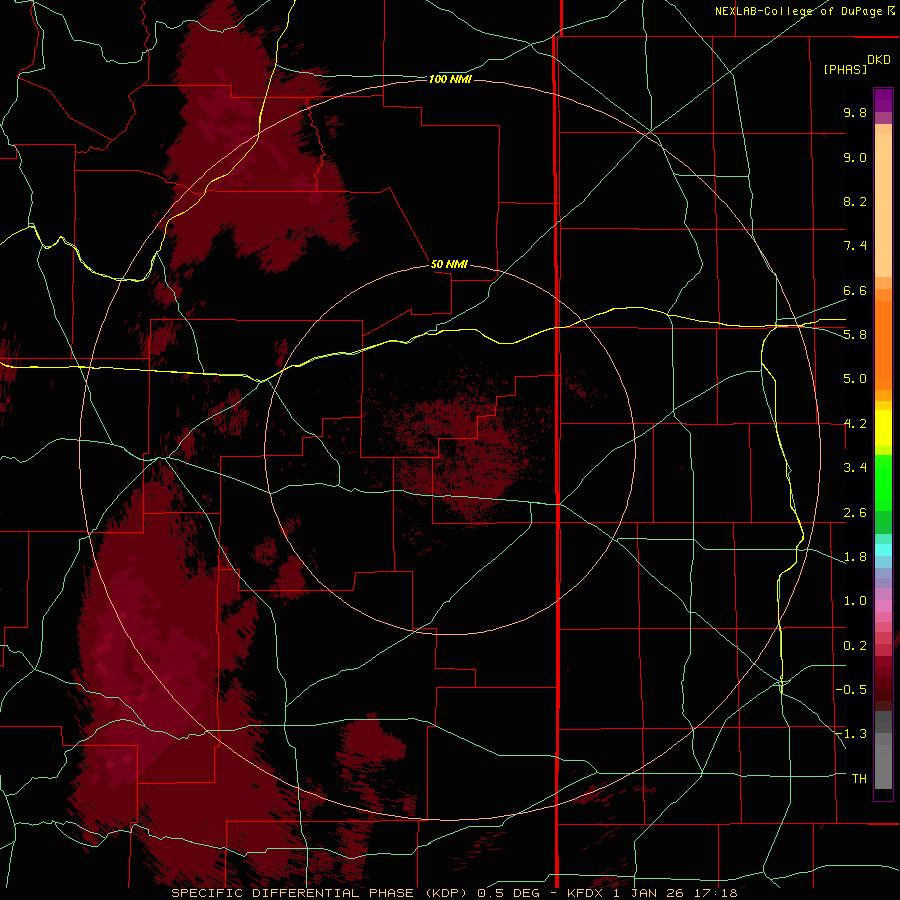Click the gray band at the color bar bottom
Image resolution: width=900 pixels, height=900 pixels.
pyautogui.click(x=883, y=750)
